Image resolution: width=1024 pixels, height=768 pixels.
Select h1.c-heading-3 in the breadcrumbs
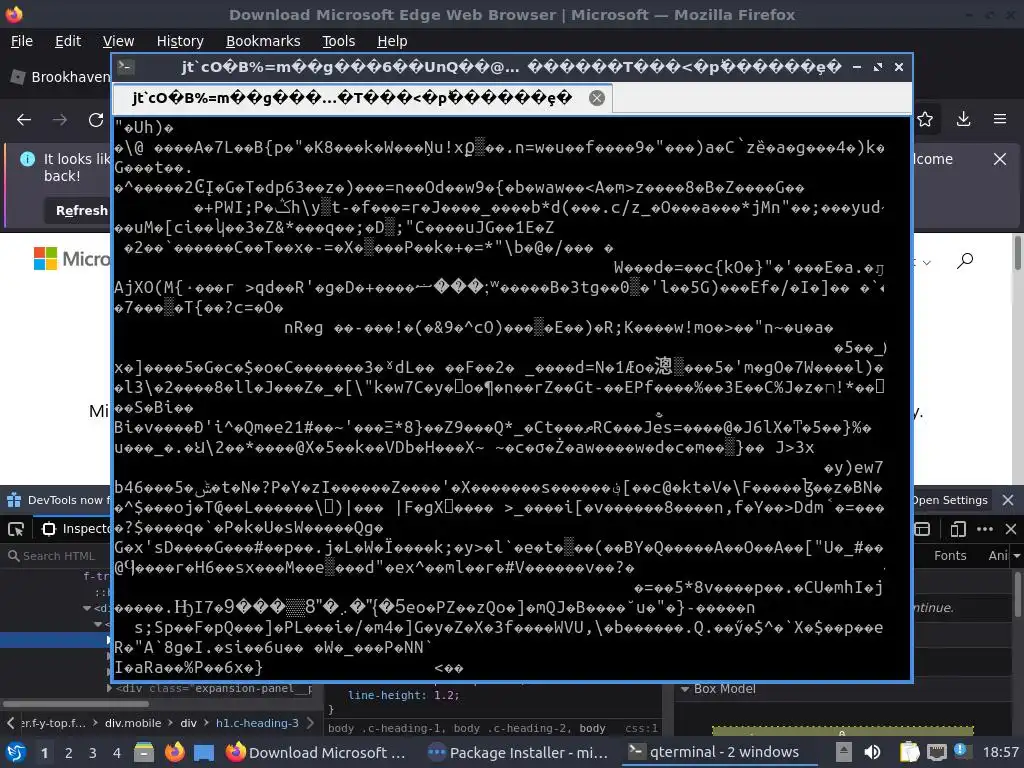[x=257, y=723]
